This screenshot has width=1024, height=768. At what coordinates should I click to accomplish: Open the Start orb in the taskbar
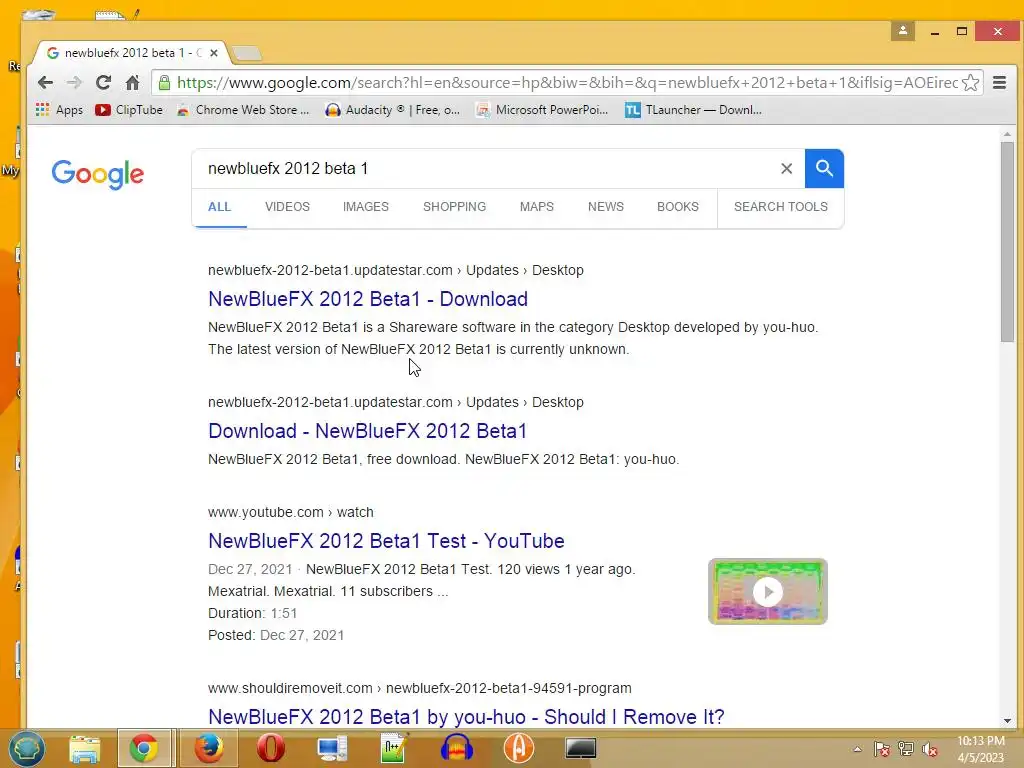(26, 748)
